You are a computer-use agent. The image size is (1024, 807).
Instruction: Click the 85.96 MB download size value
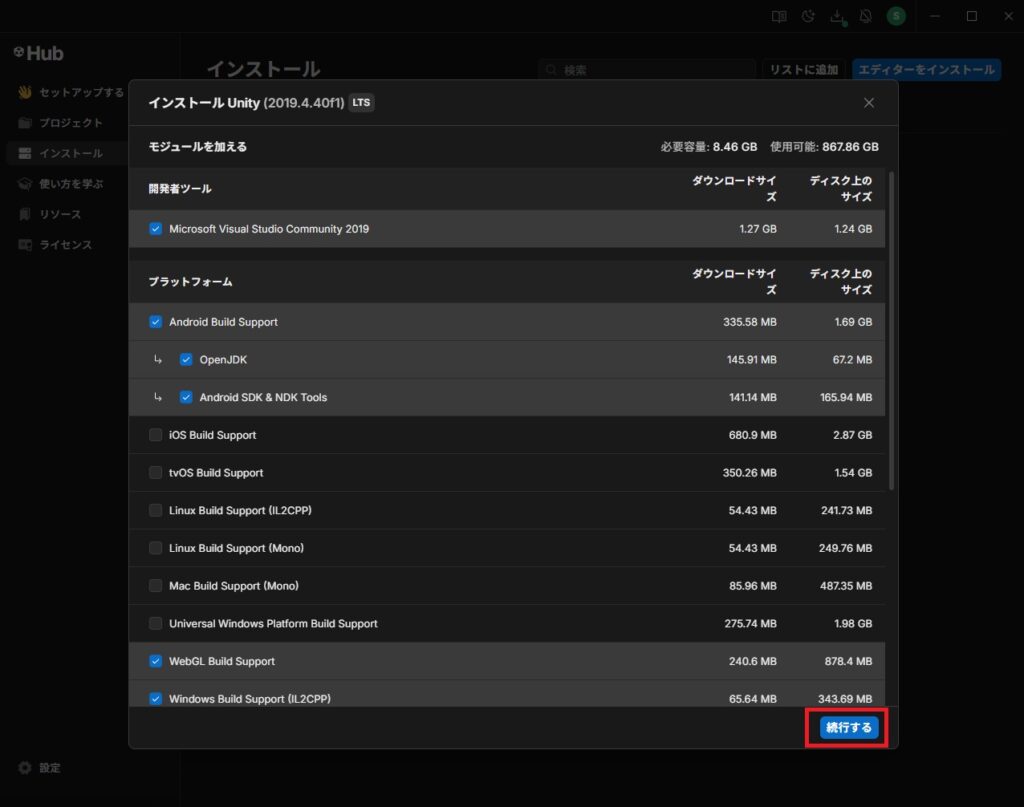pos(753,586)
